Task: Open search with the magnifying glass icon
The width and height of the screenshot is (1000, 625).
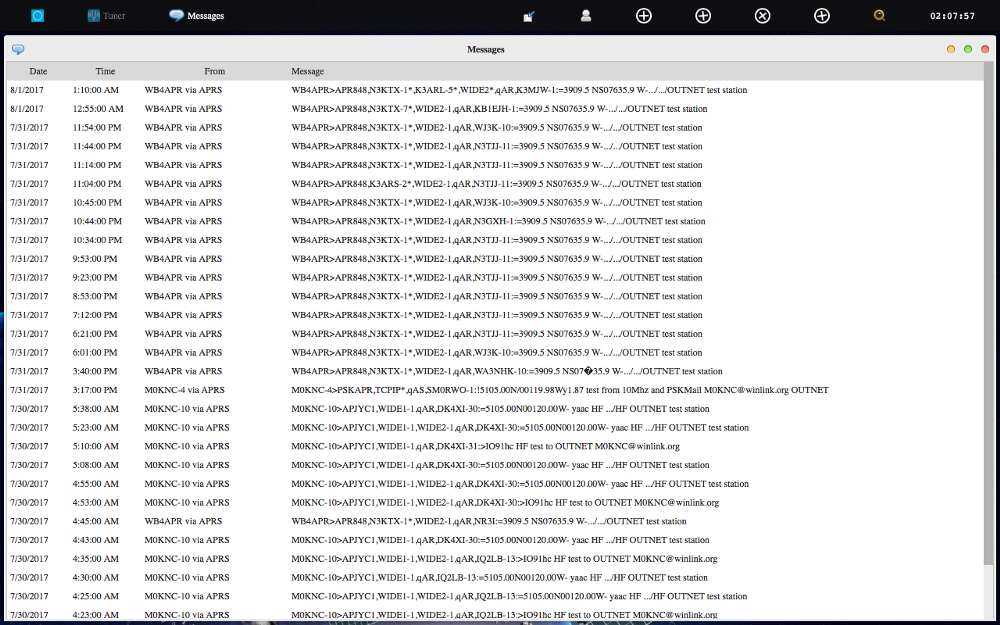Action: coord(879,16)
